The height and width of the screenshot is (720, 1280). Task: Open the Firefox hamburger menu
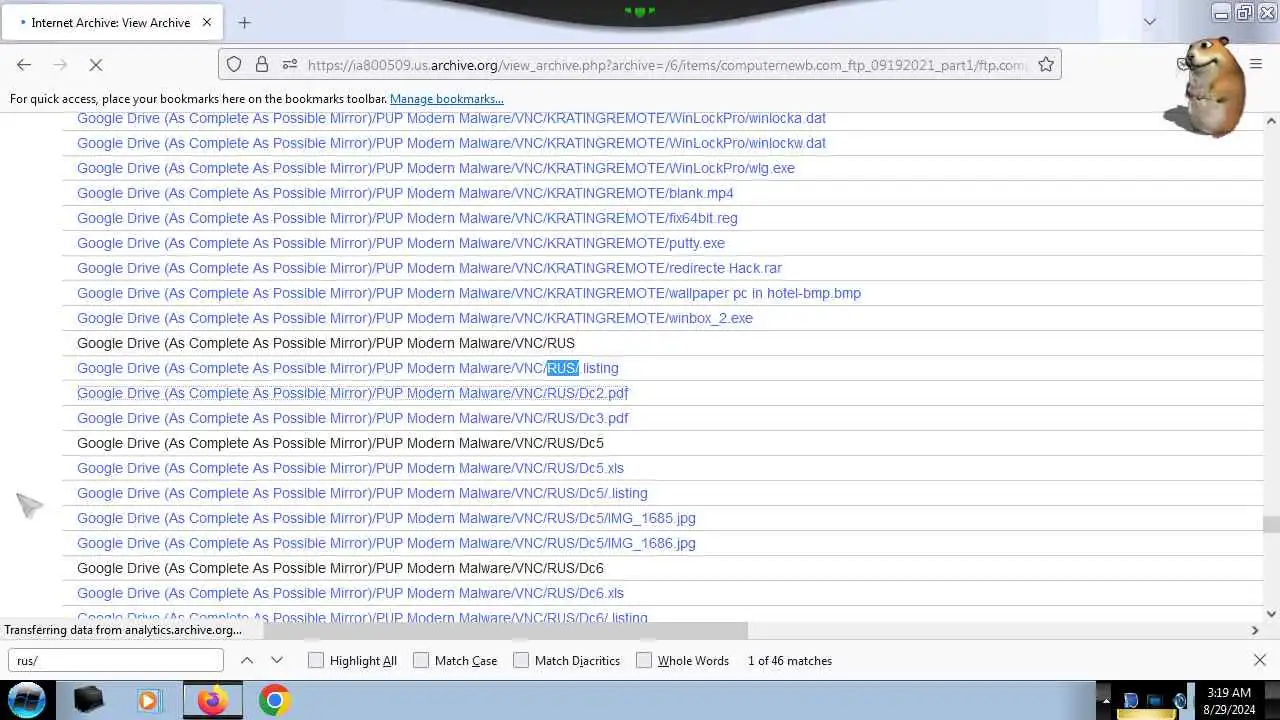point(1256,64)
